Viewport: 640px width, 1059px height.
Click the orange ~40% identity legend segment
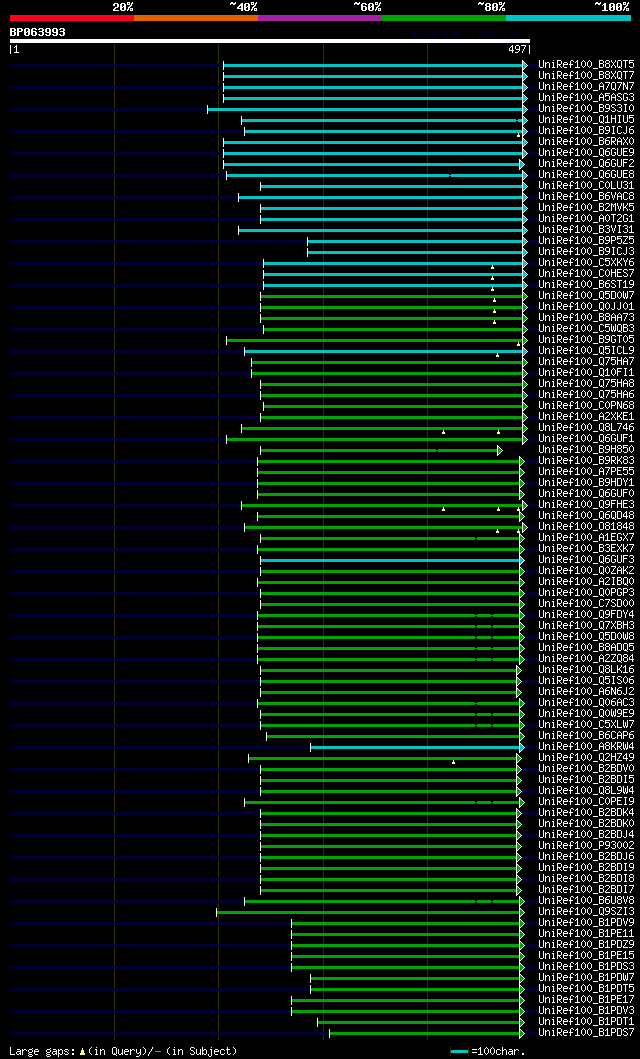tap(196, 18)
